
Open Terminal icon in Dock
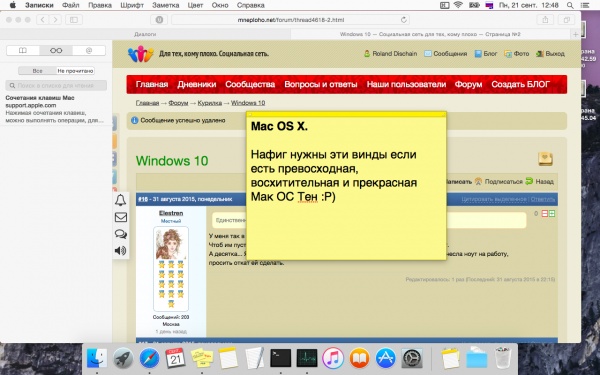(280, 358)
